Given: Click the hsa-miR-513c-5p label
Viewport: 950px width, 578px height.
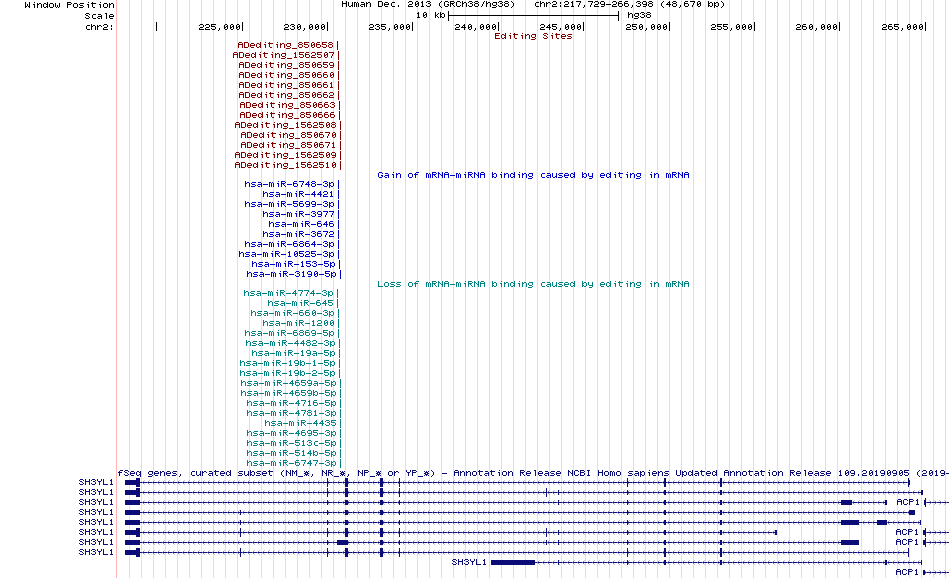Looking at the screenshot, I should [291, 443].
